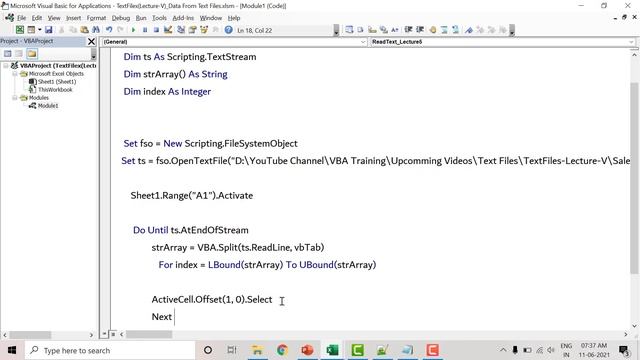Click the line "Dim index As Integer"
Image resolution: width=640 pixels, height=360 pixels.
click(167, 91)
